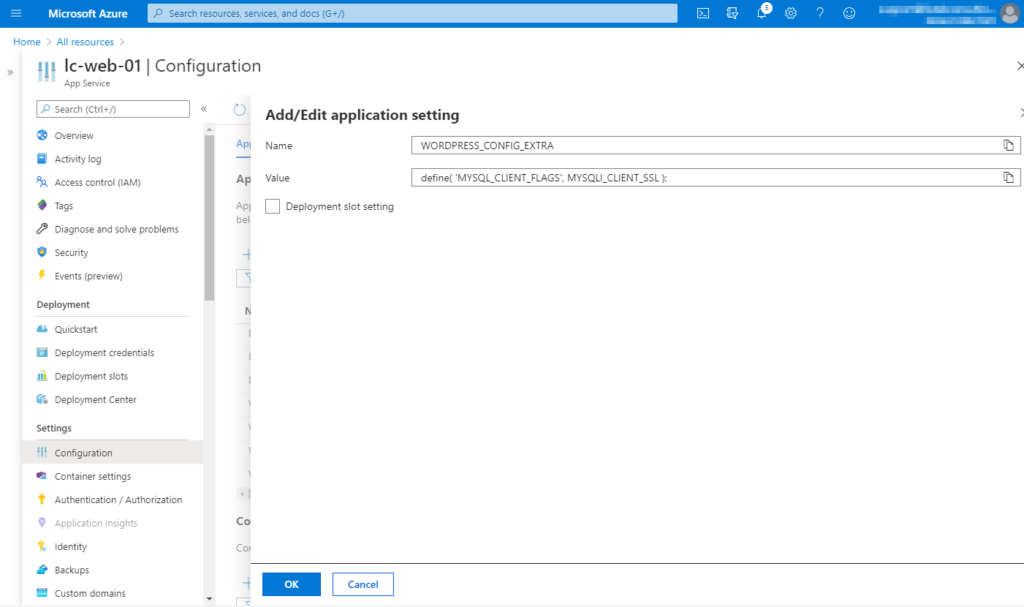1024x607 pixels.
Task: Focus the global search resources box
Action: 412,13
